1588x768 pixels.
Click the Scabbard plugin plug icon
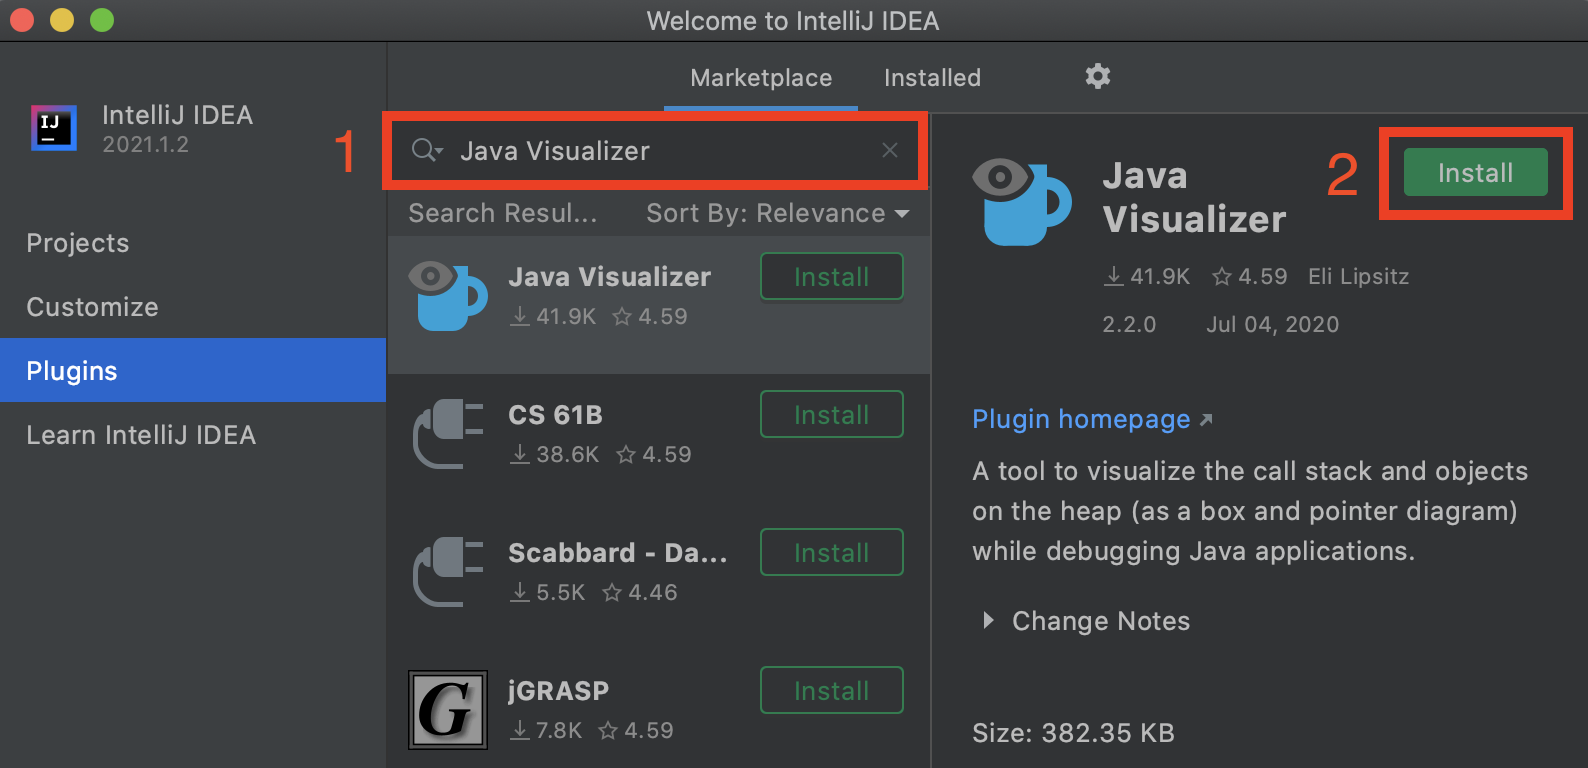448,571
